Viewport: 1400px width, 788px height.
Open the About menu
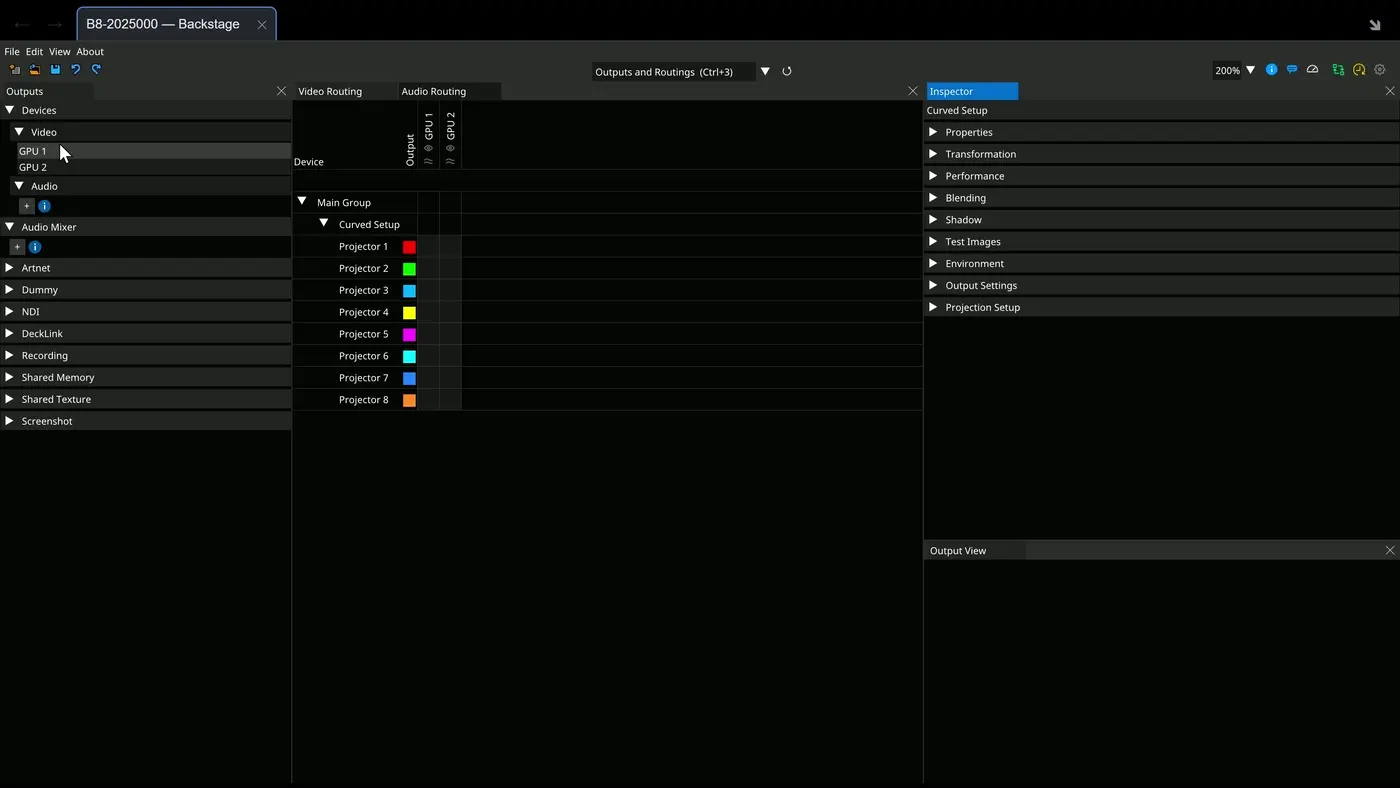tap(90, 52)
